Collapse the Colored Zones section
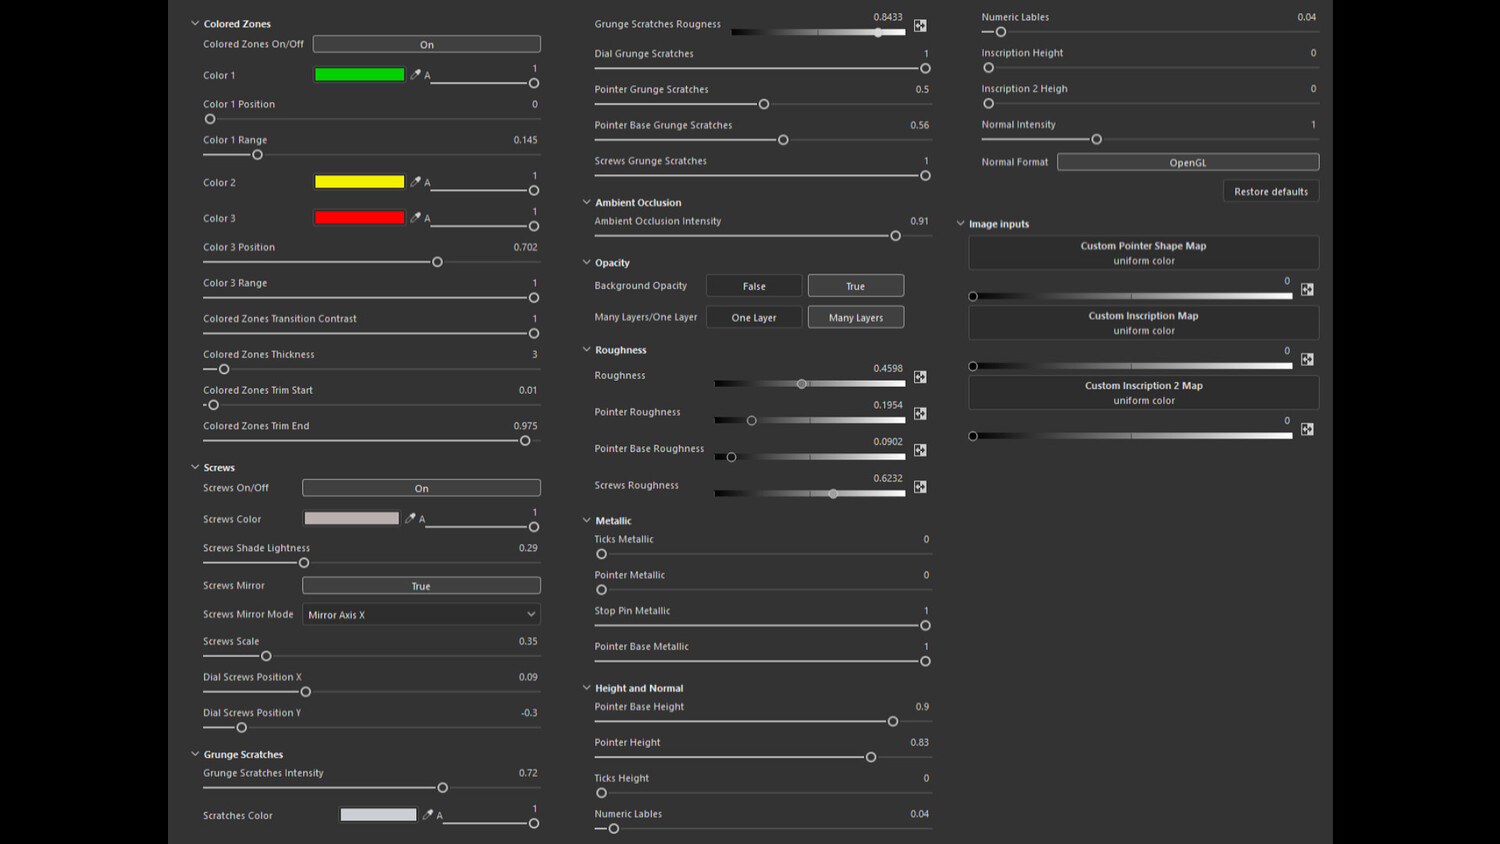 point(195,23)
